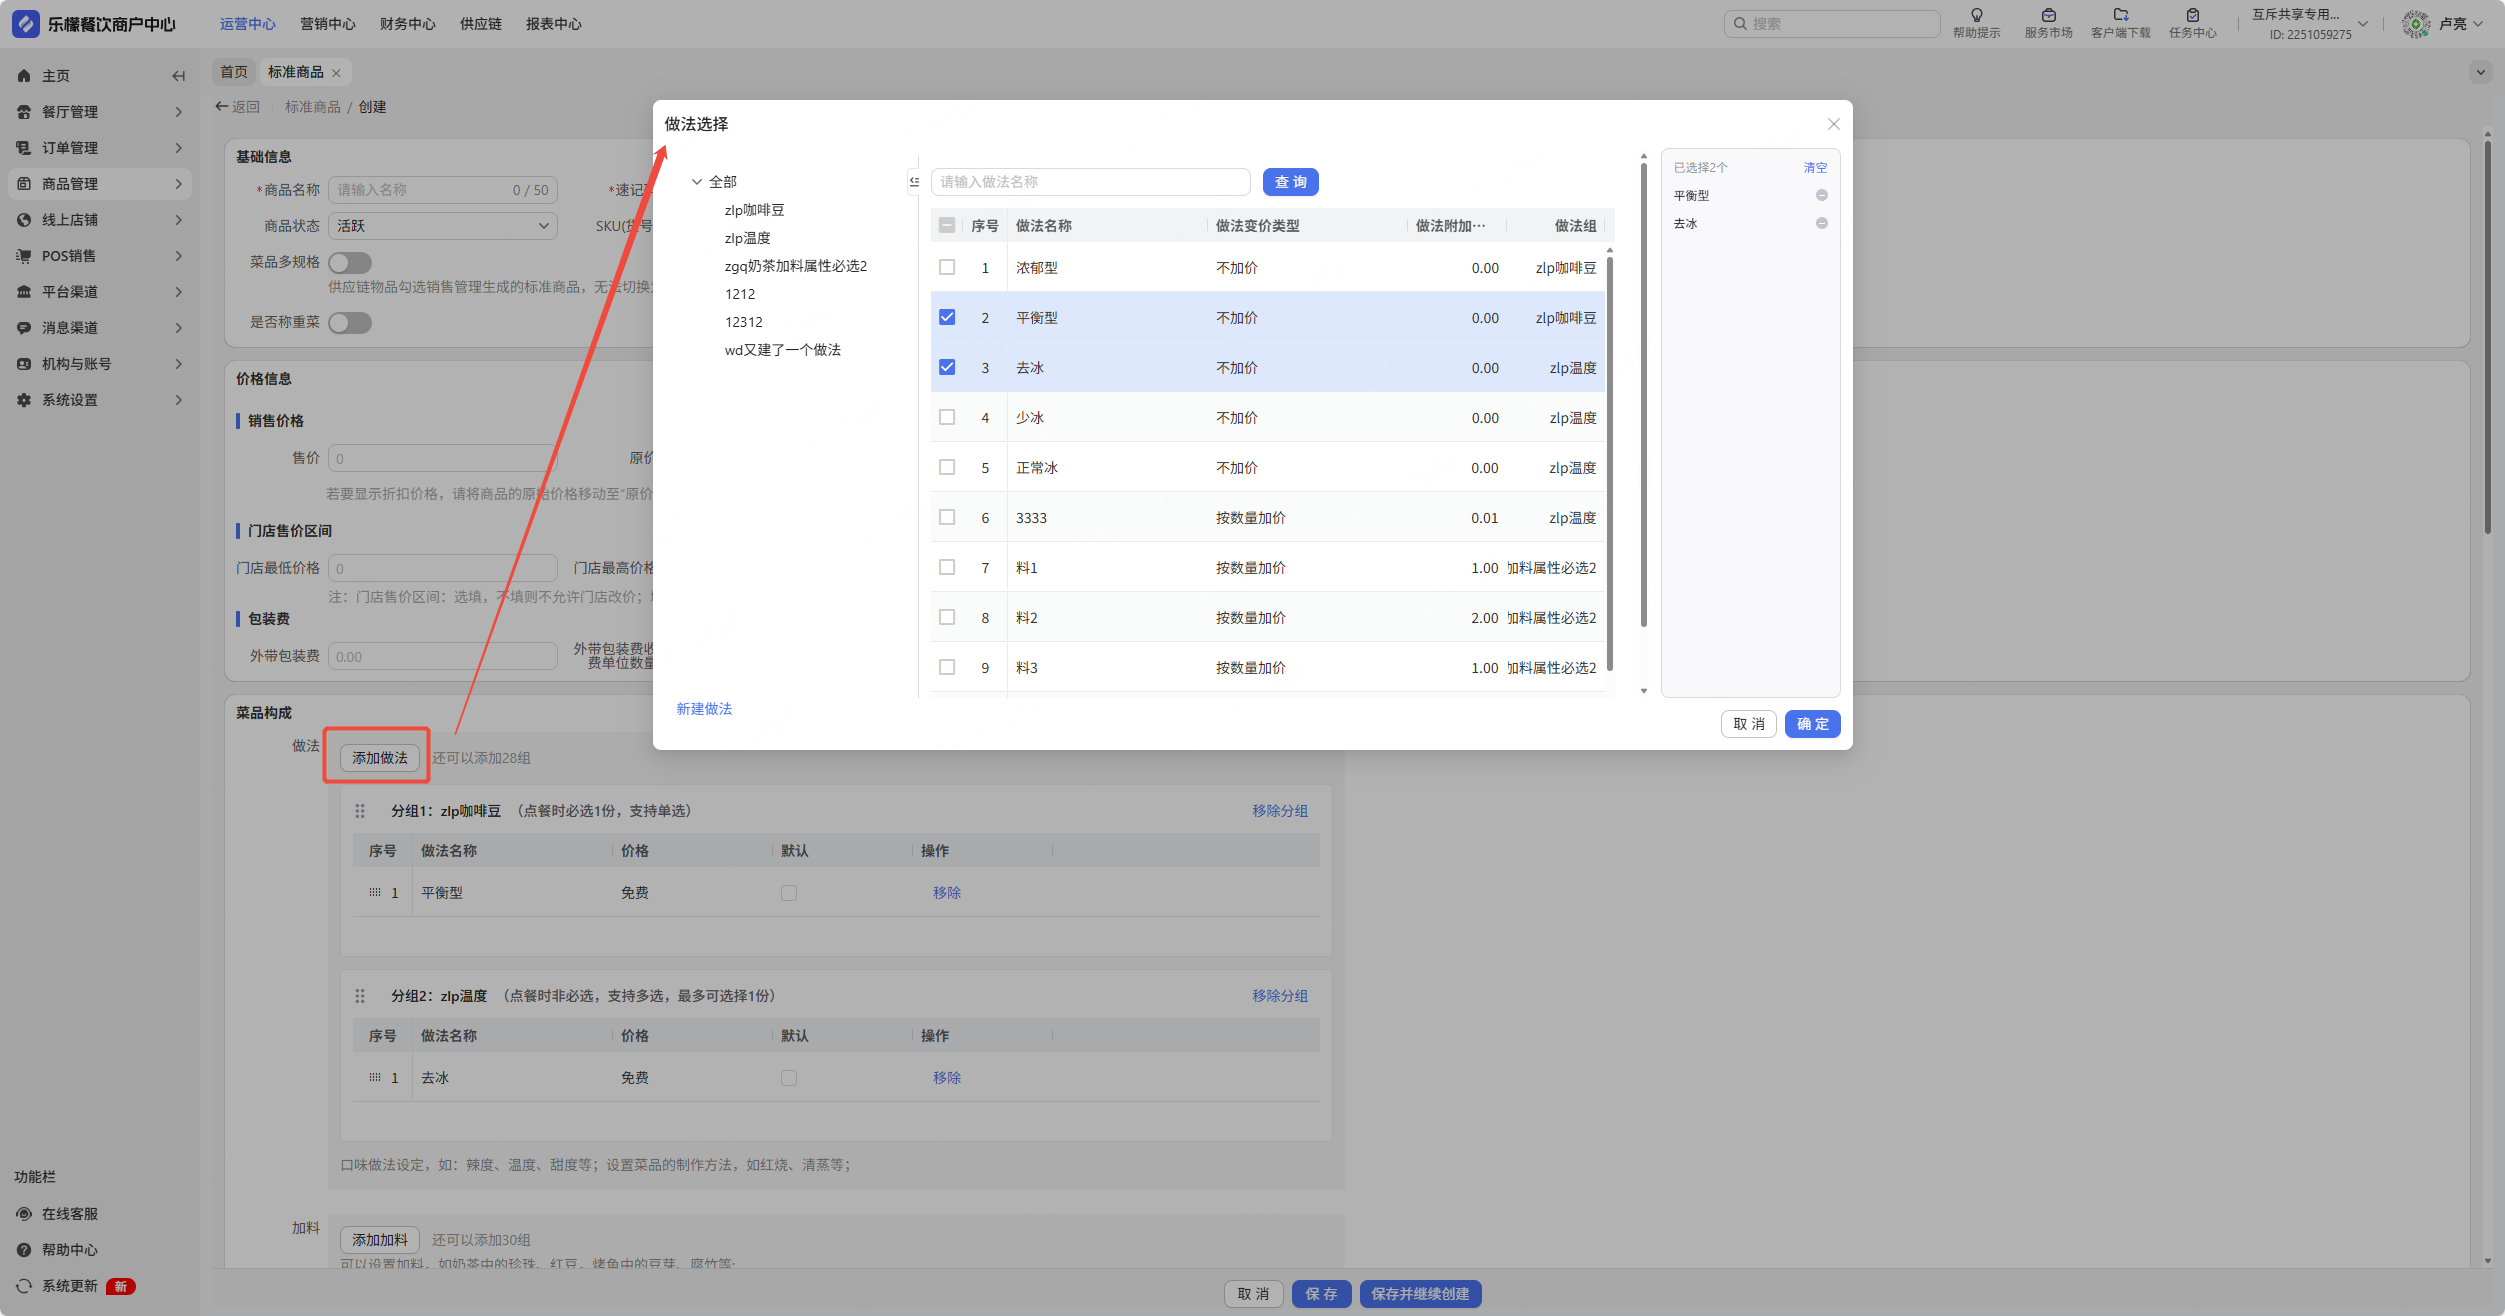Remove 去冰 from selected list
The width and height of the screenshot is (2505, 1316).
[1821, 224]
